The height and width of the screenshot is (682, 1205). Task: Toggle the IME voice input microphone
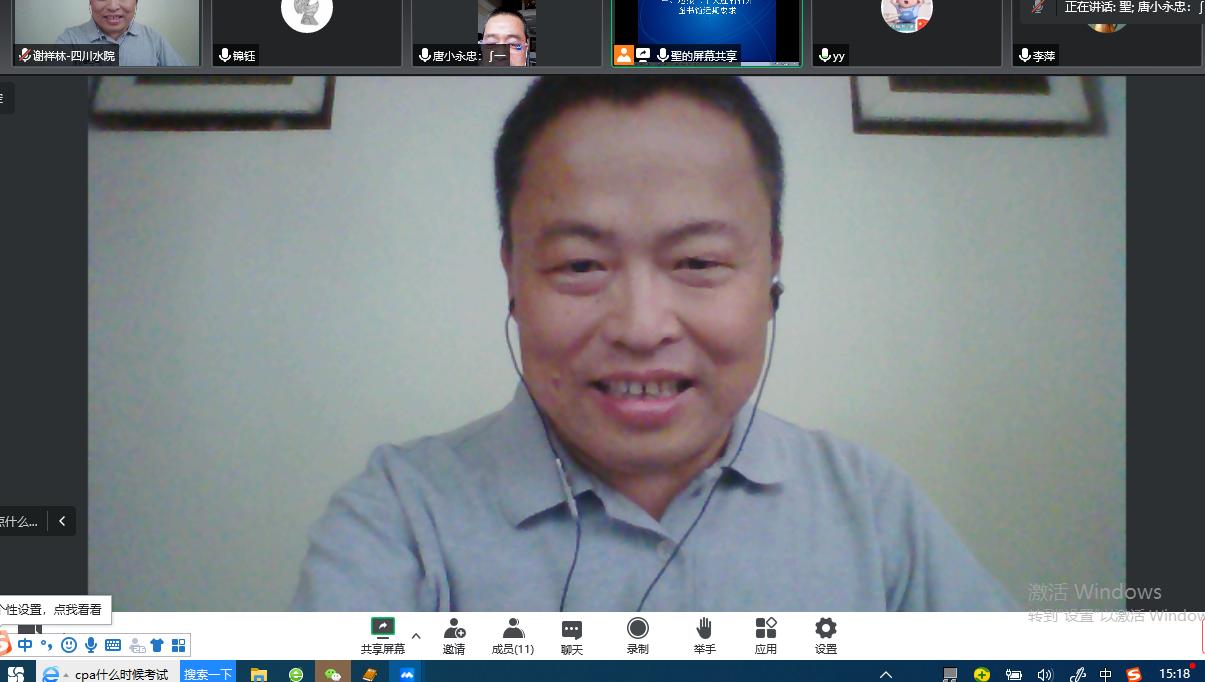point(91,645)
